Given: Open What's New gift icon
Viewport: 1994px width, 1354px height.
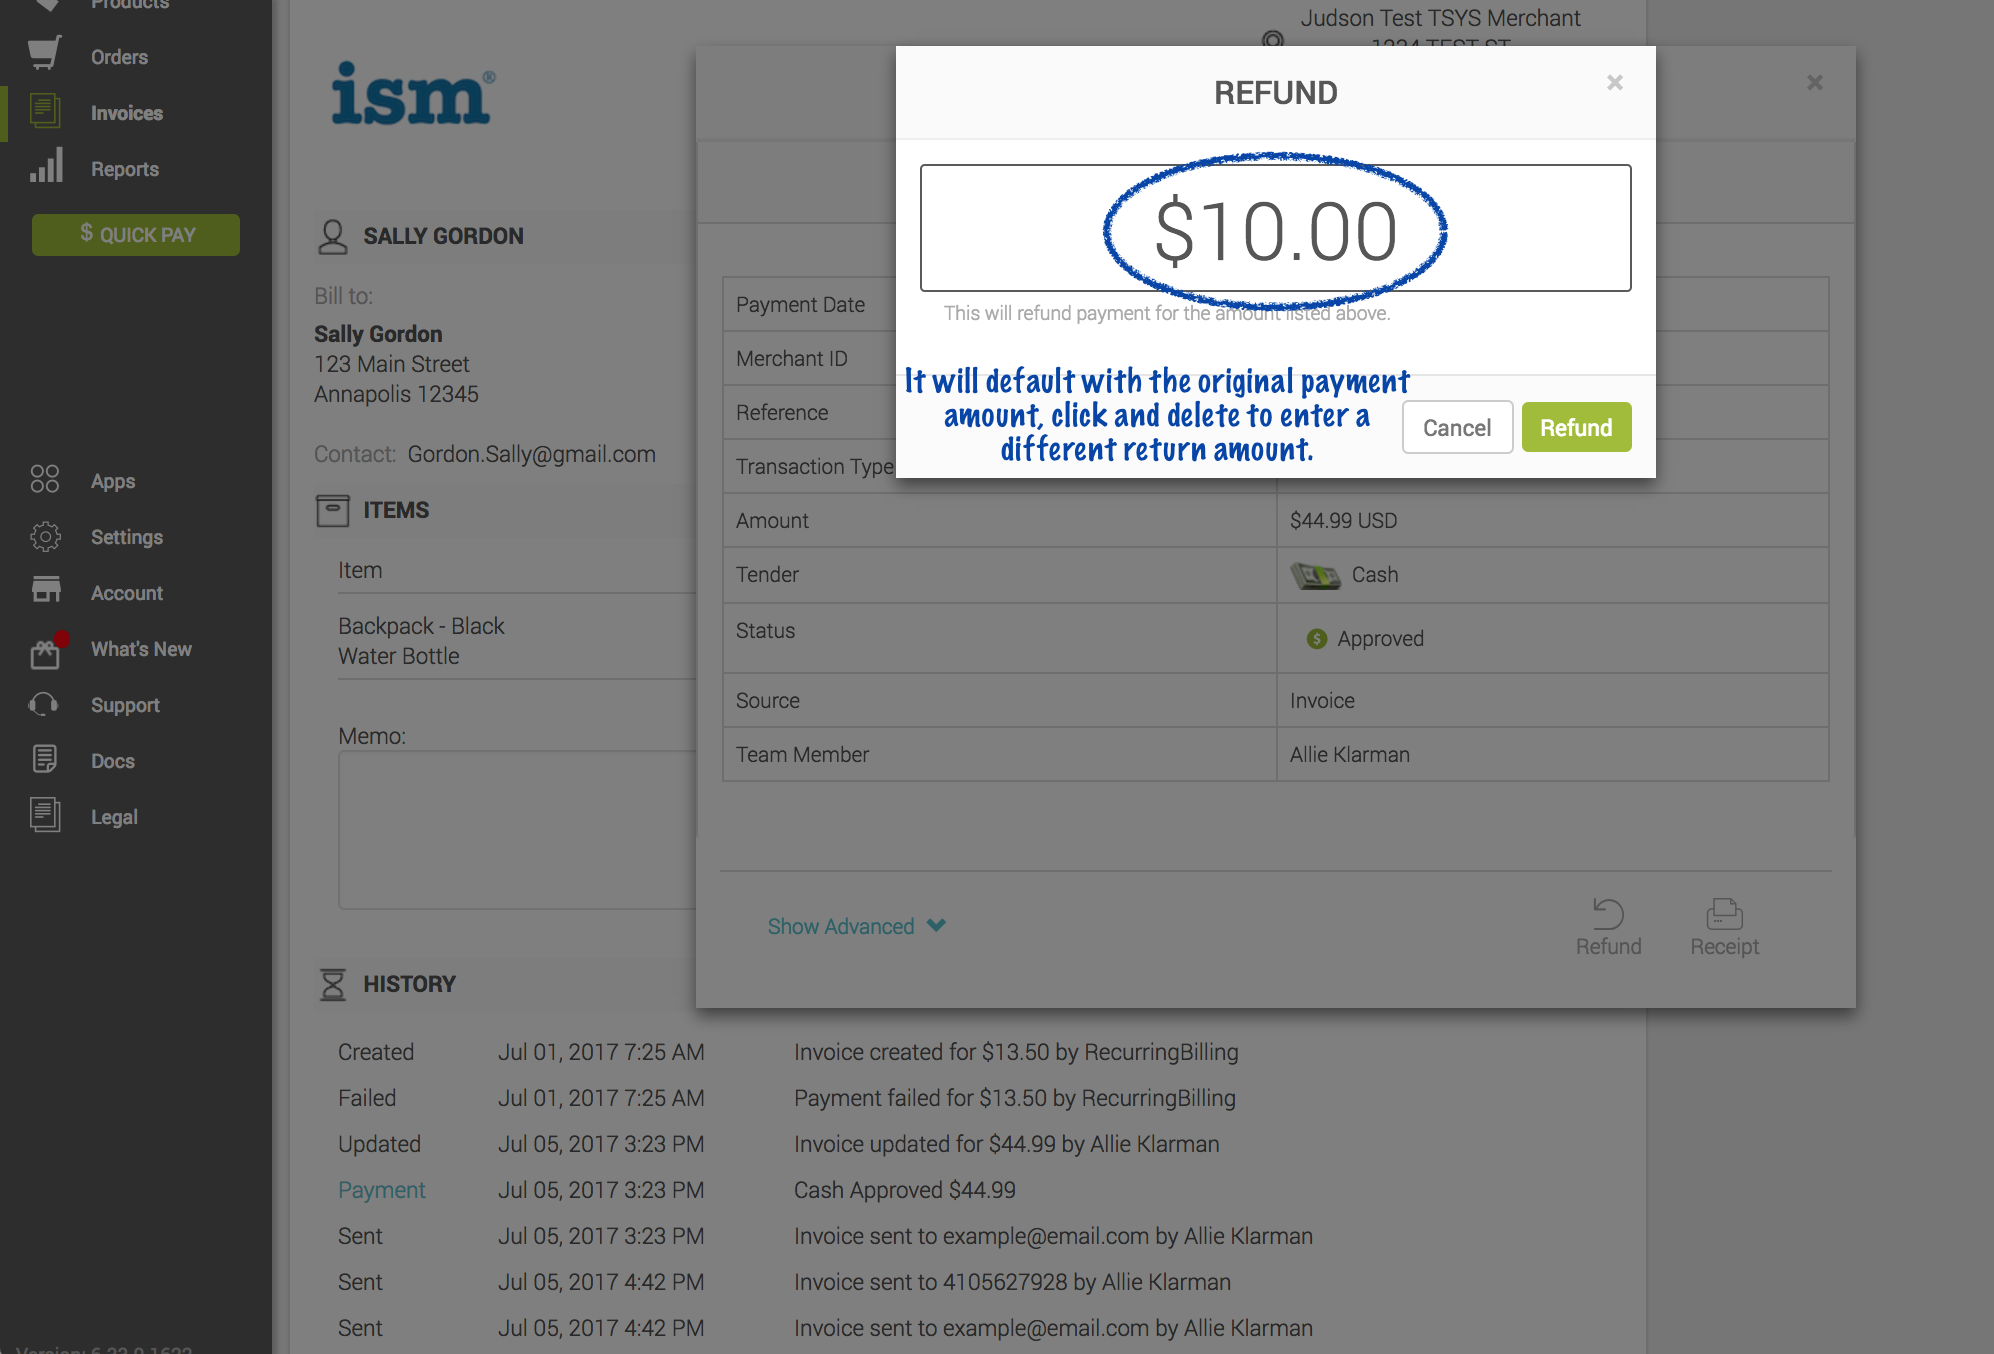Looking at the screenshot, I should click(46, 651).
